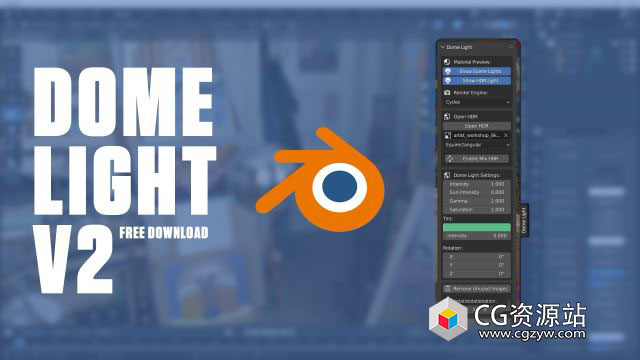Click the Saturation value field
The width and height of the screenshot is (640, 360).
click(x=476, y=209)
